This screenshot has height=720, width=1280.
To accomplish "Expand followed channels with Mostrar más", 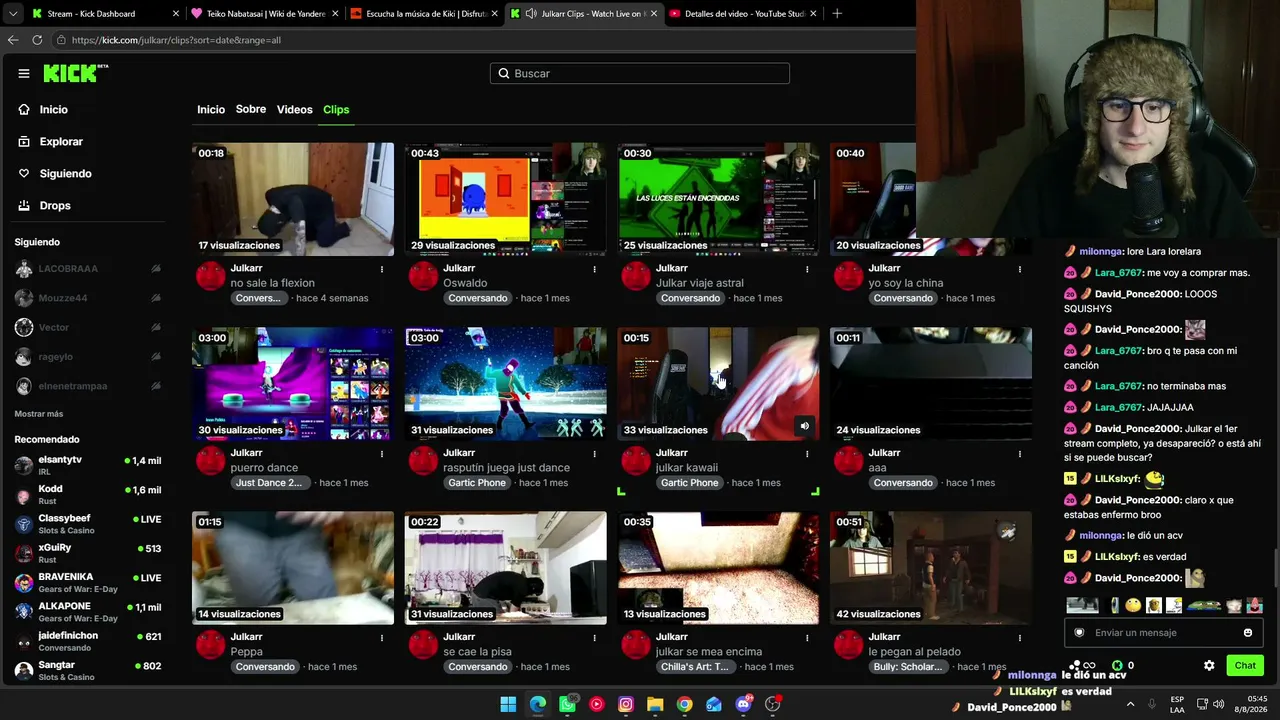I will coord(39,414).
